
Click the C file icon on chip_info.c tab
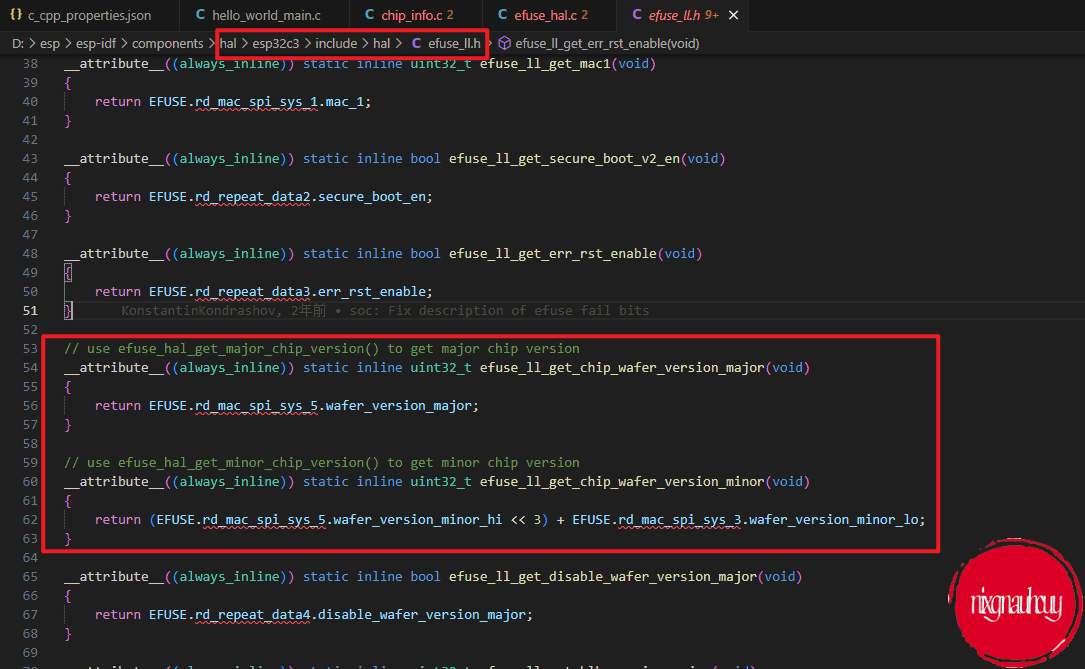(368, 16)
